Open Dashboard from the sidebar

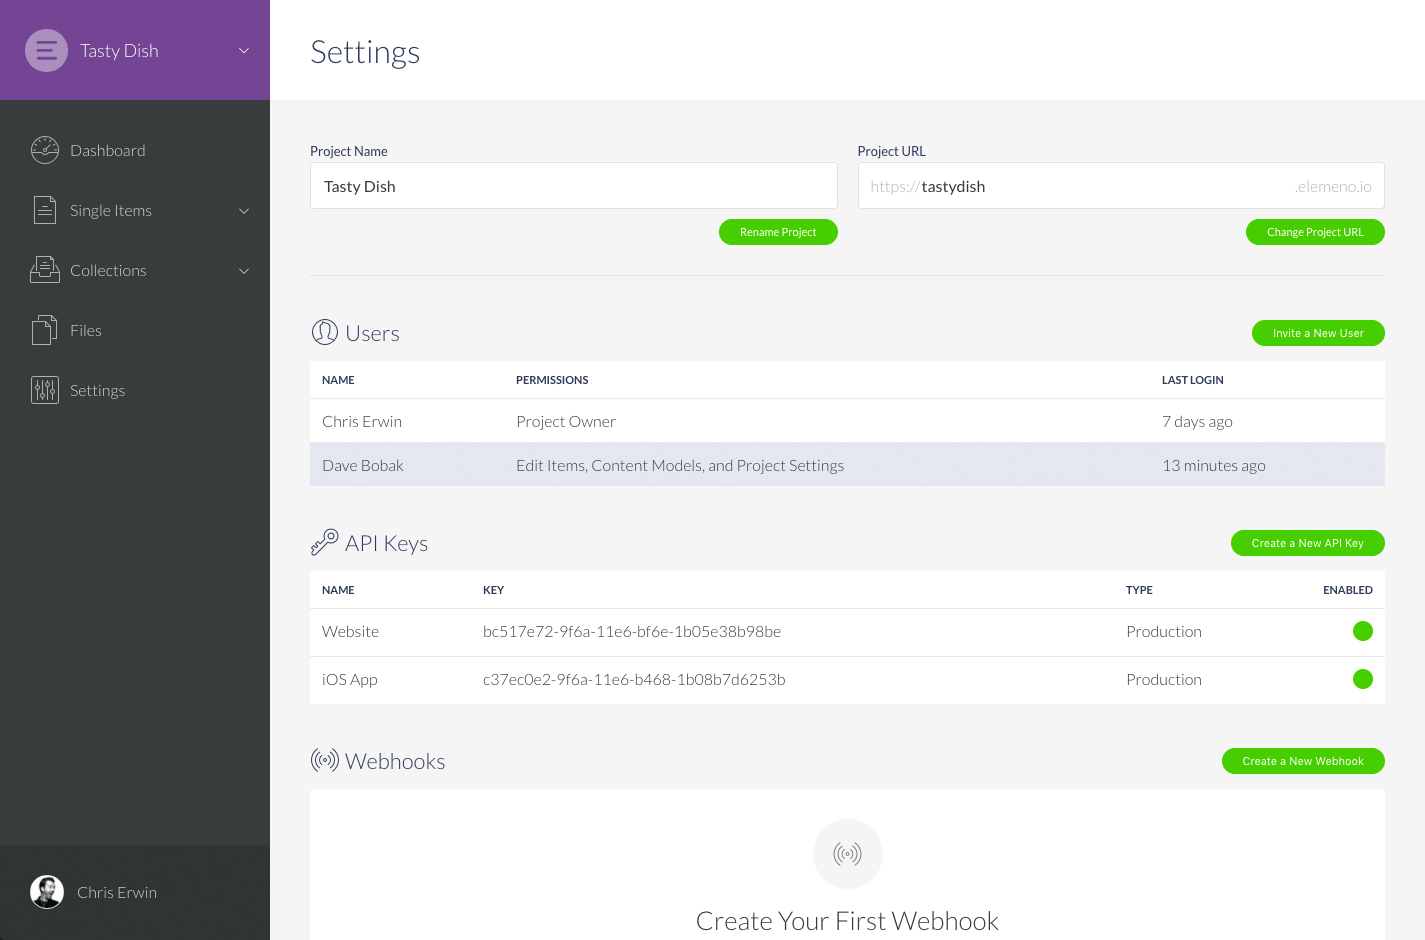[108, 150]
